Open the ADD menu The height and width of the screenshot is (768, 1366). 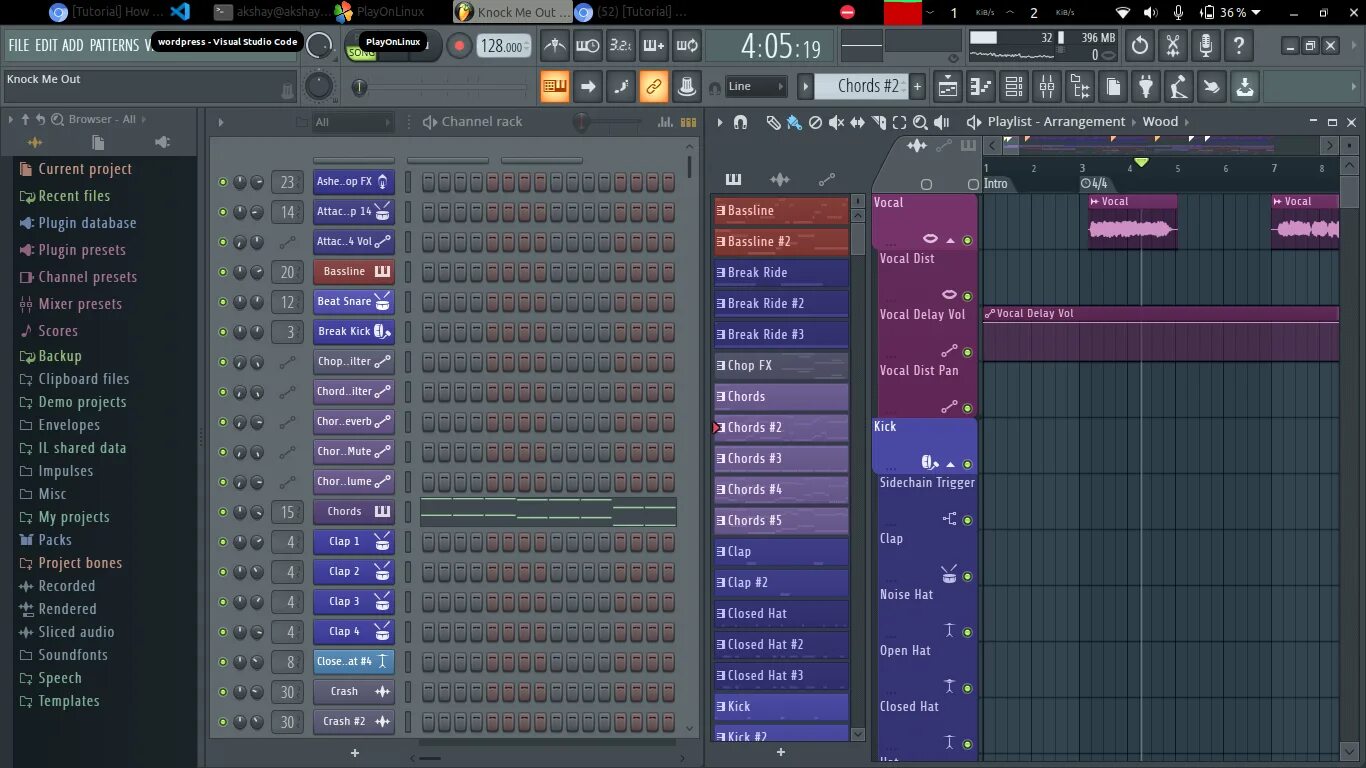click(73, 45)
